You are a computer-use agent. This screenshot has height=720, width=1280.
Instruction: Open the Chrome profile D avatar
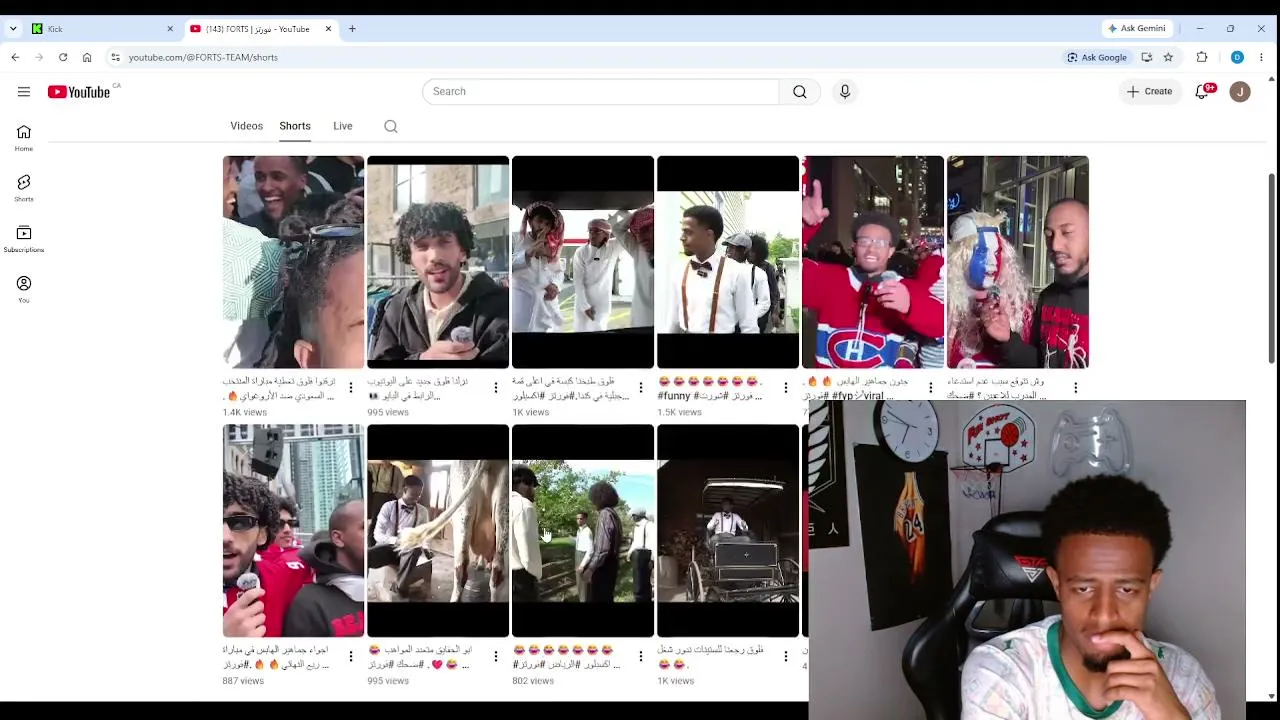(x=1237, y=57)
